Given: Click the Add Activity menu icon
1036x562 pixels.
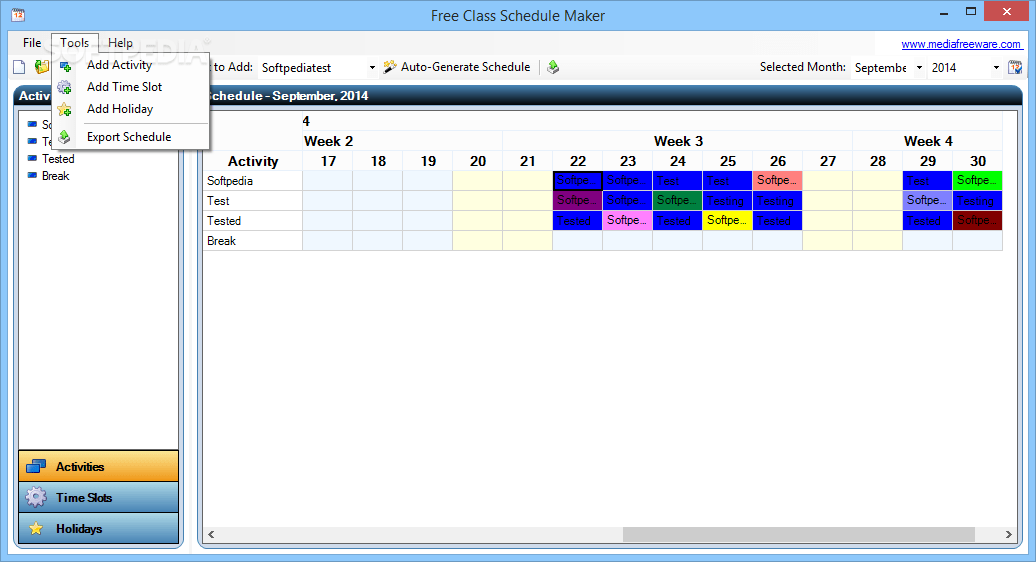Looking at the screenshot, I should pyautogui.click(x=65, y=65).
